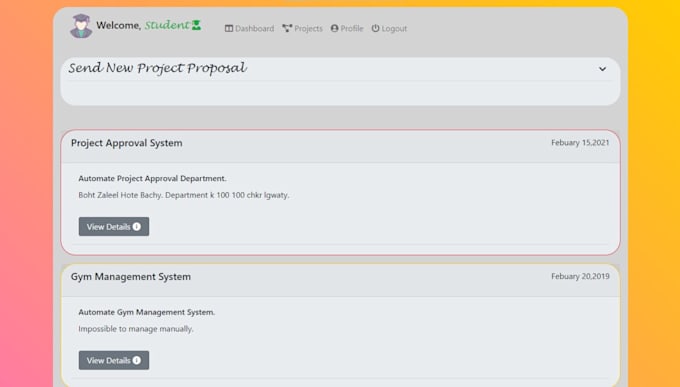Click the student avatar icon
This screenshot has height=387, width=680.
pos(81,26)
